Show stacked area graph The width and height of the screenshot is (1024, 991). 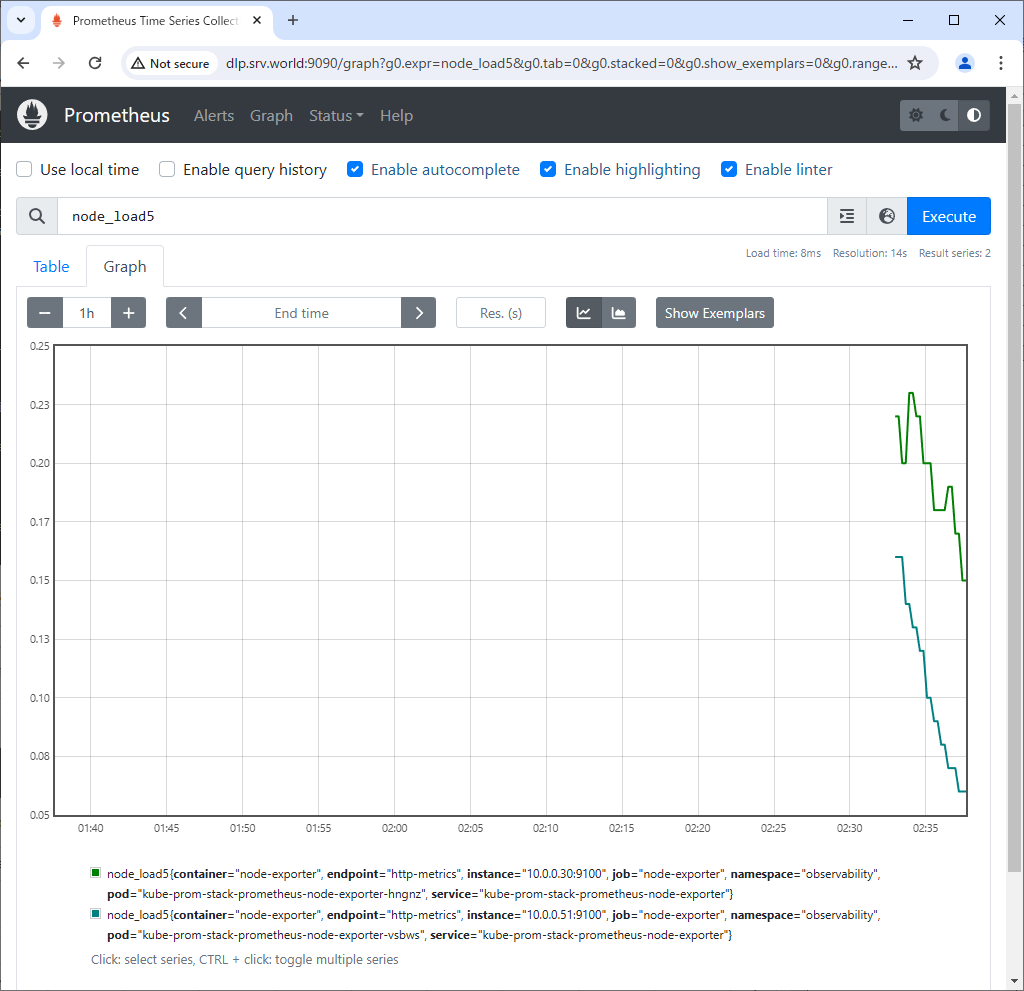(x=618, y=313)
